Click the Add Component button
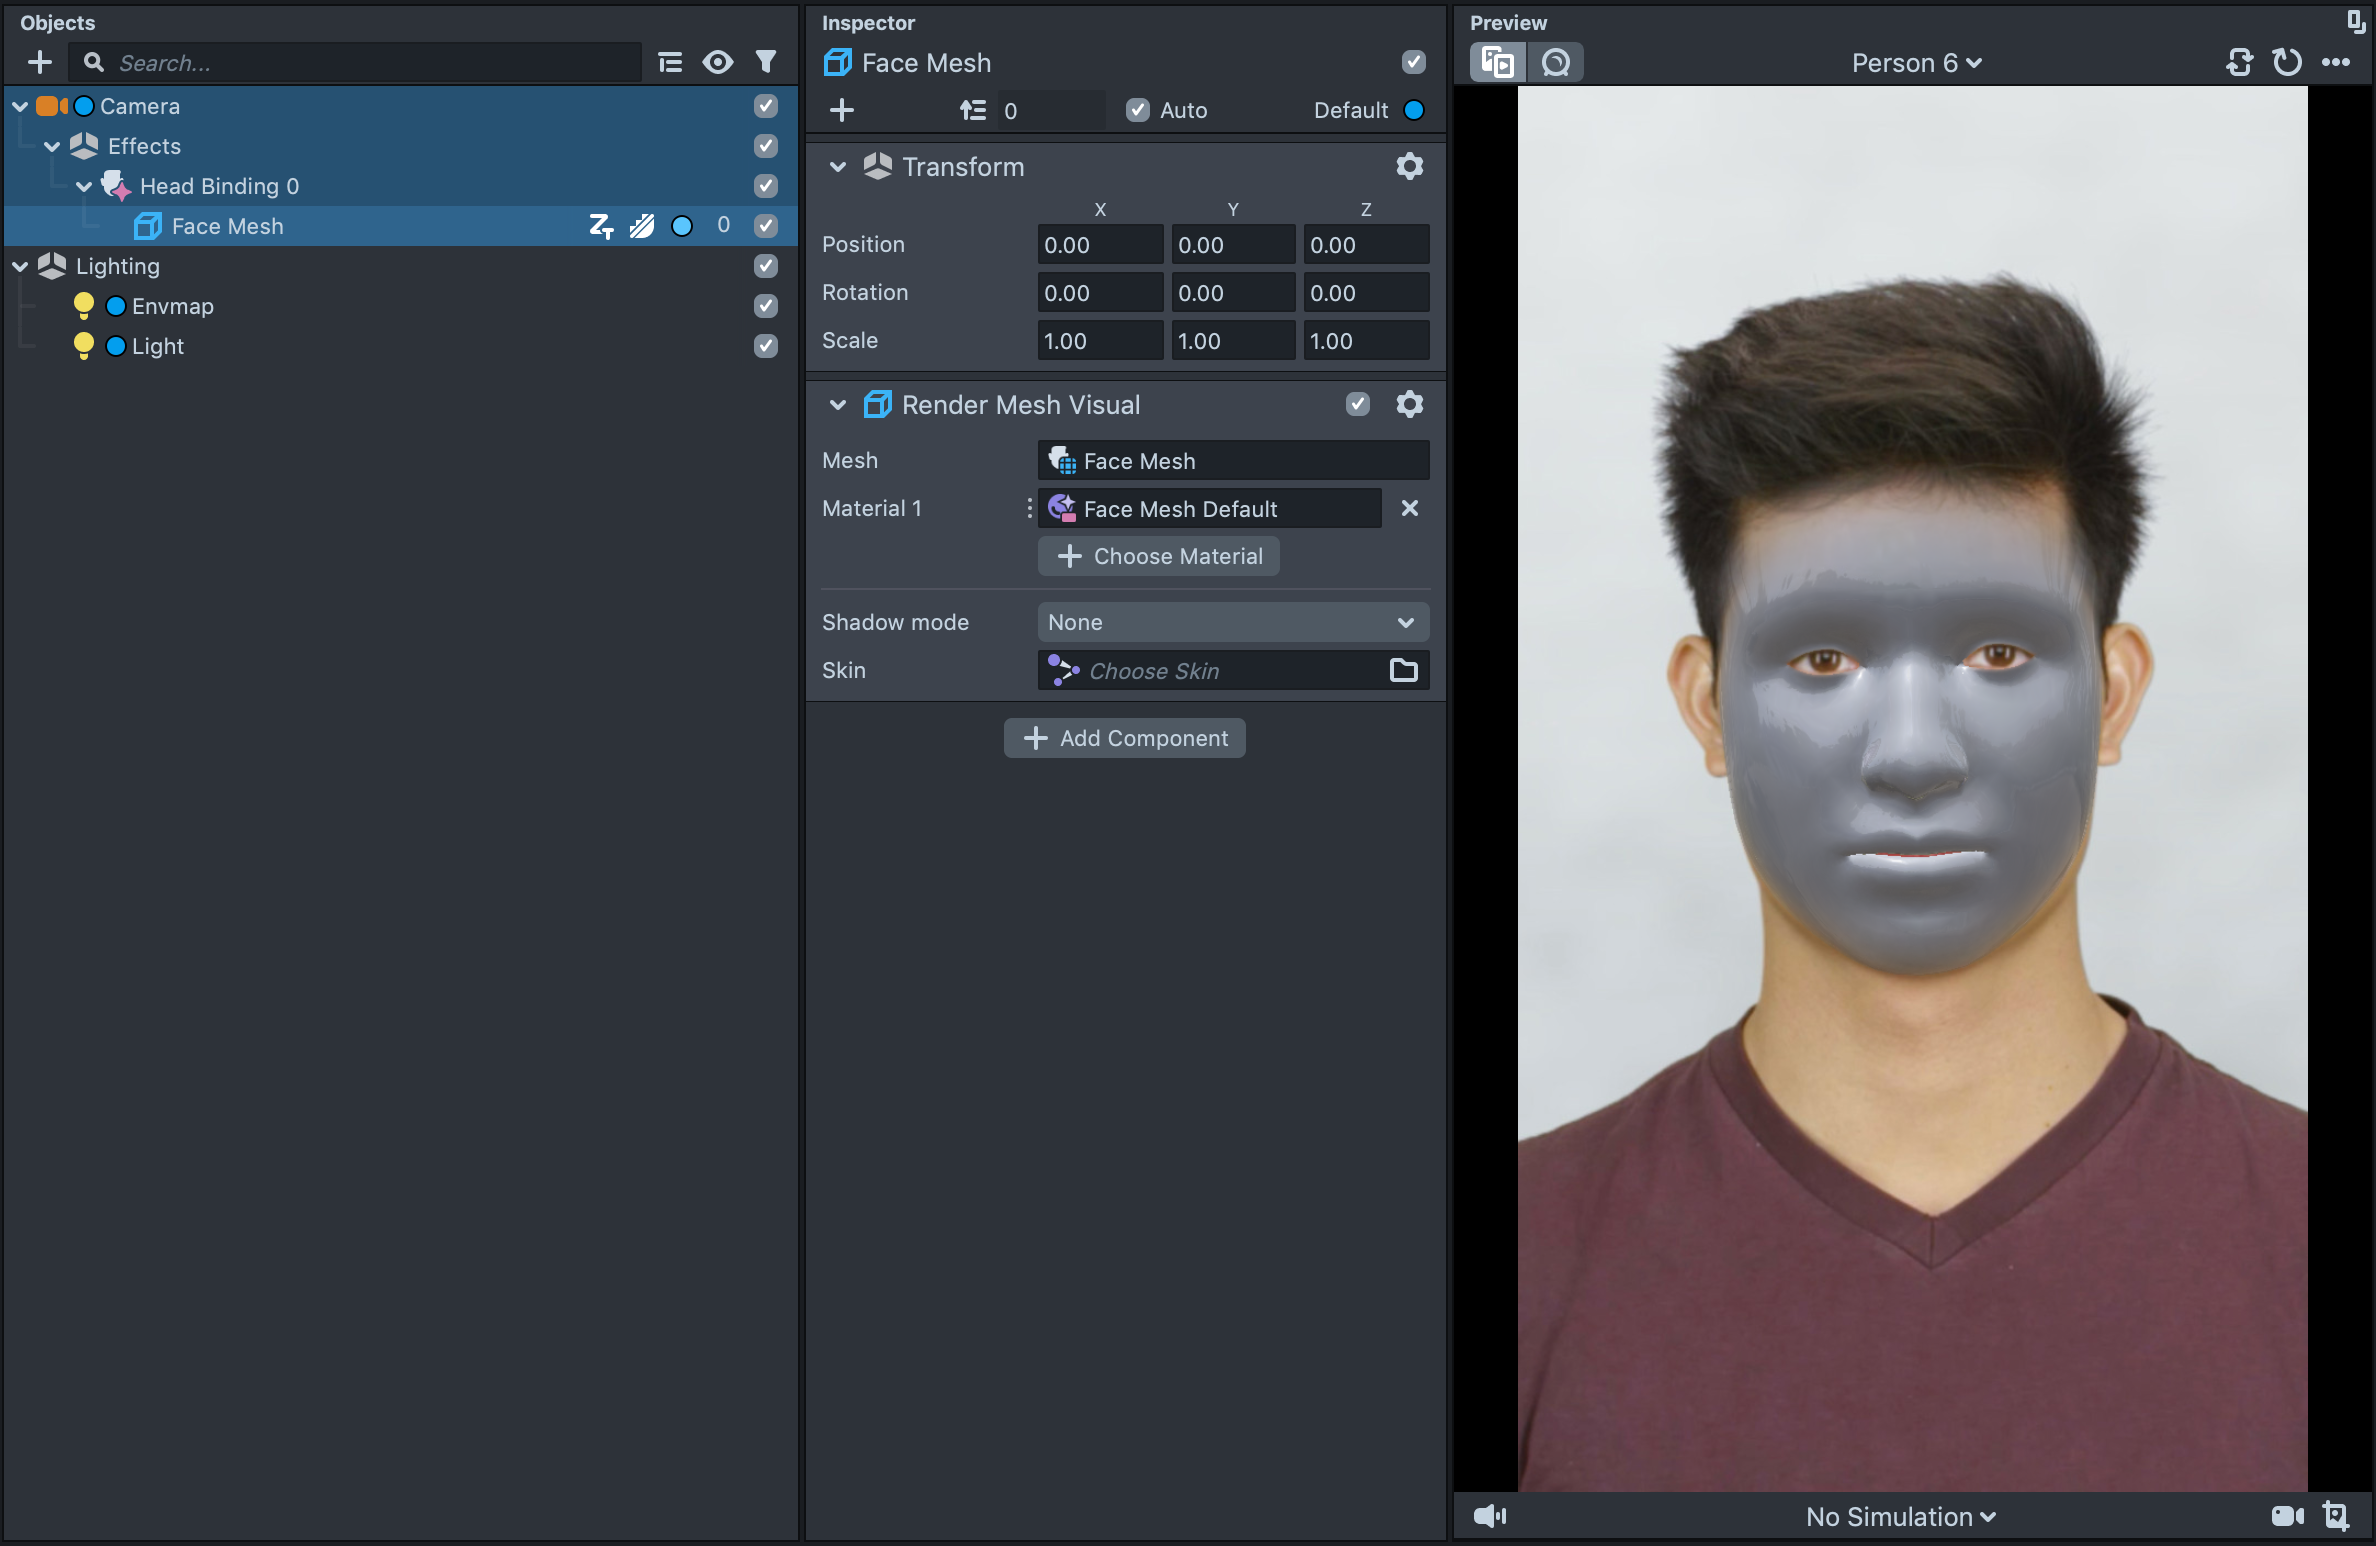The height and width of the screenshot is (1546, 2376). click(1125, 738)
